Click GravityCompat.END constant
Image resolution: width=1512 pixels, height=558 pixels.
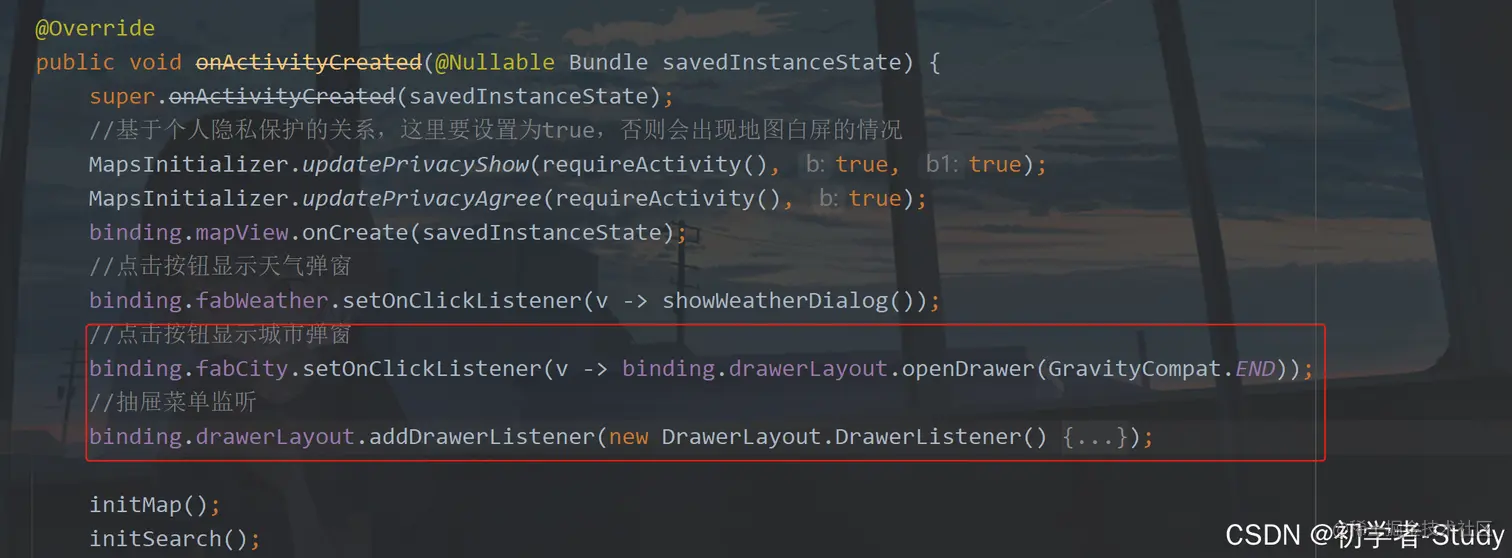click(1162, 369)
